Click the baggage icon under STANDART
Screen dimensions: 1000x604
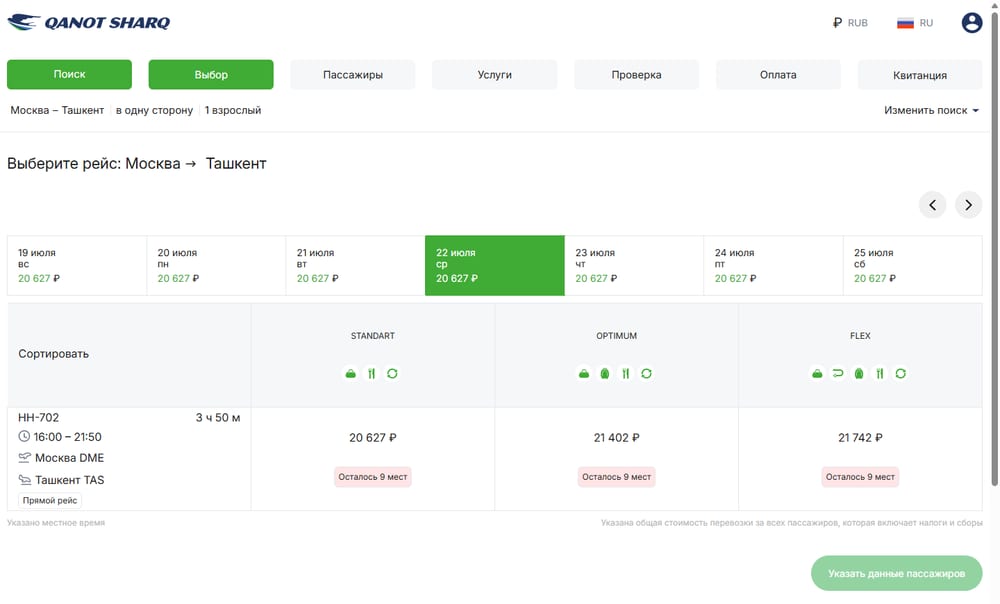tap(351, 374)
